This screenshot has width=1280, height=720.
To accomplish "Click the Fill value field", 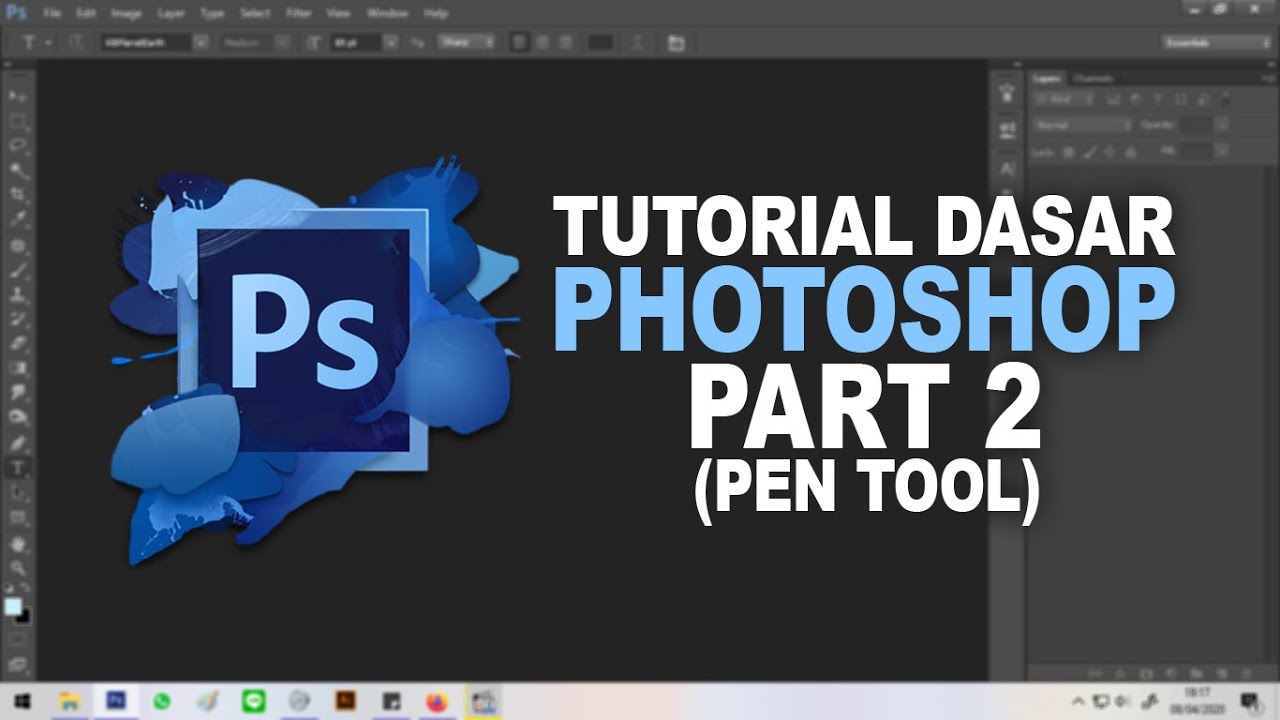I will coord(1197,152).
